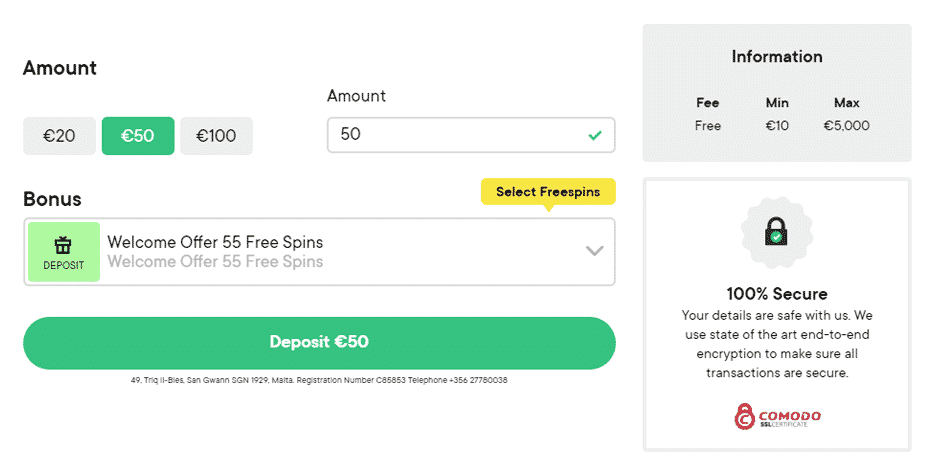This screenshot has height=460, width=932.
Task: Click the padlock security badge icon
Action: tap(776, 231)
